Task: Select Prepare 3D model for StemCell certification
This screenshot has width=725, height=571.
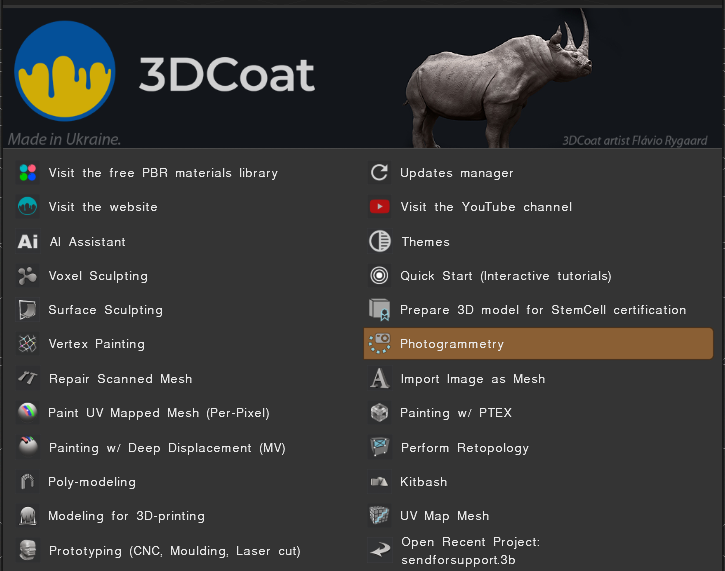Action: pyautogui.click(x=543, y=310)
